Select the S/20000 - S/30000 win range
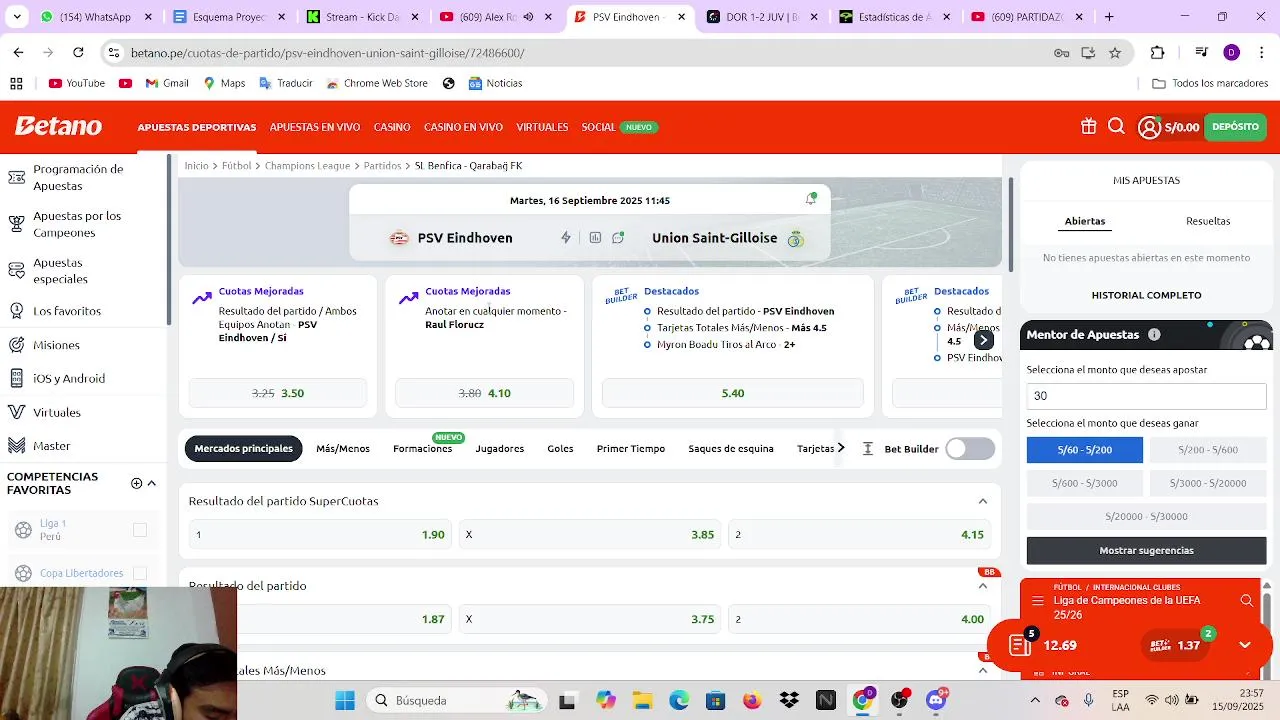The image size is (1280, 720). coord(1146,516)
